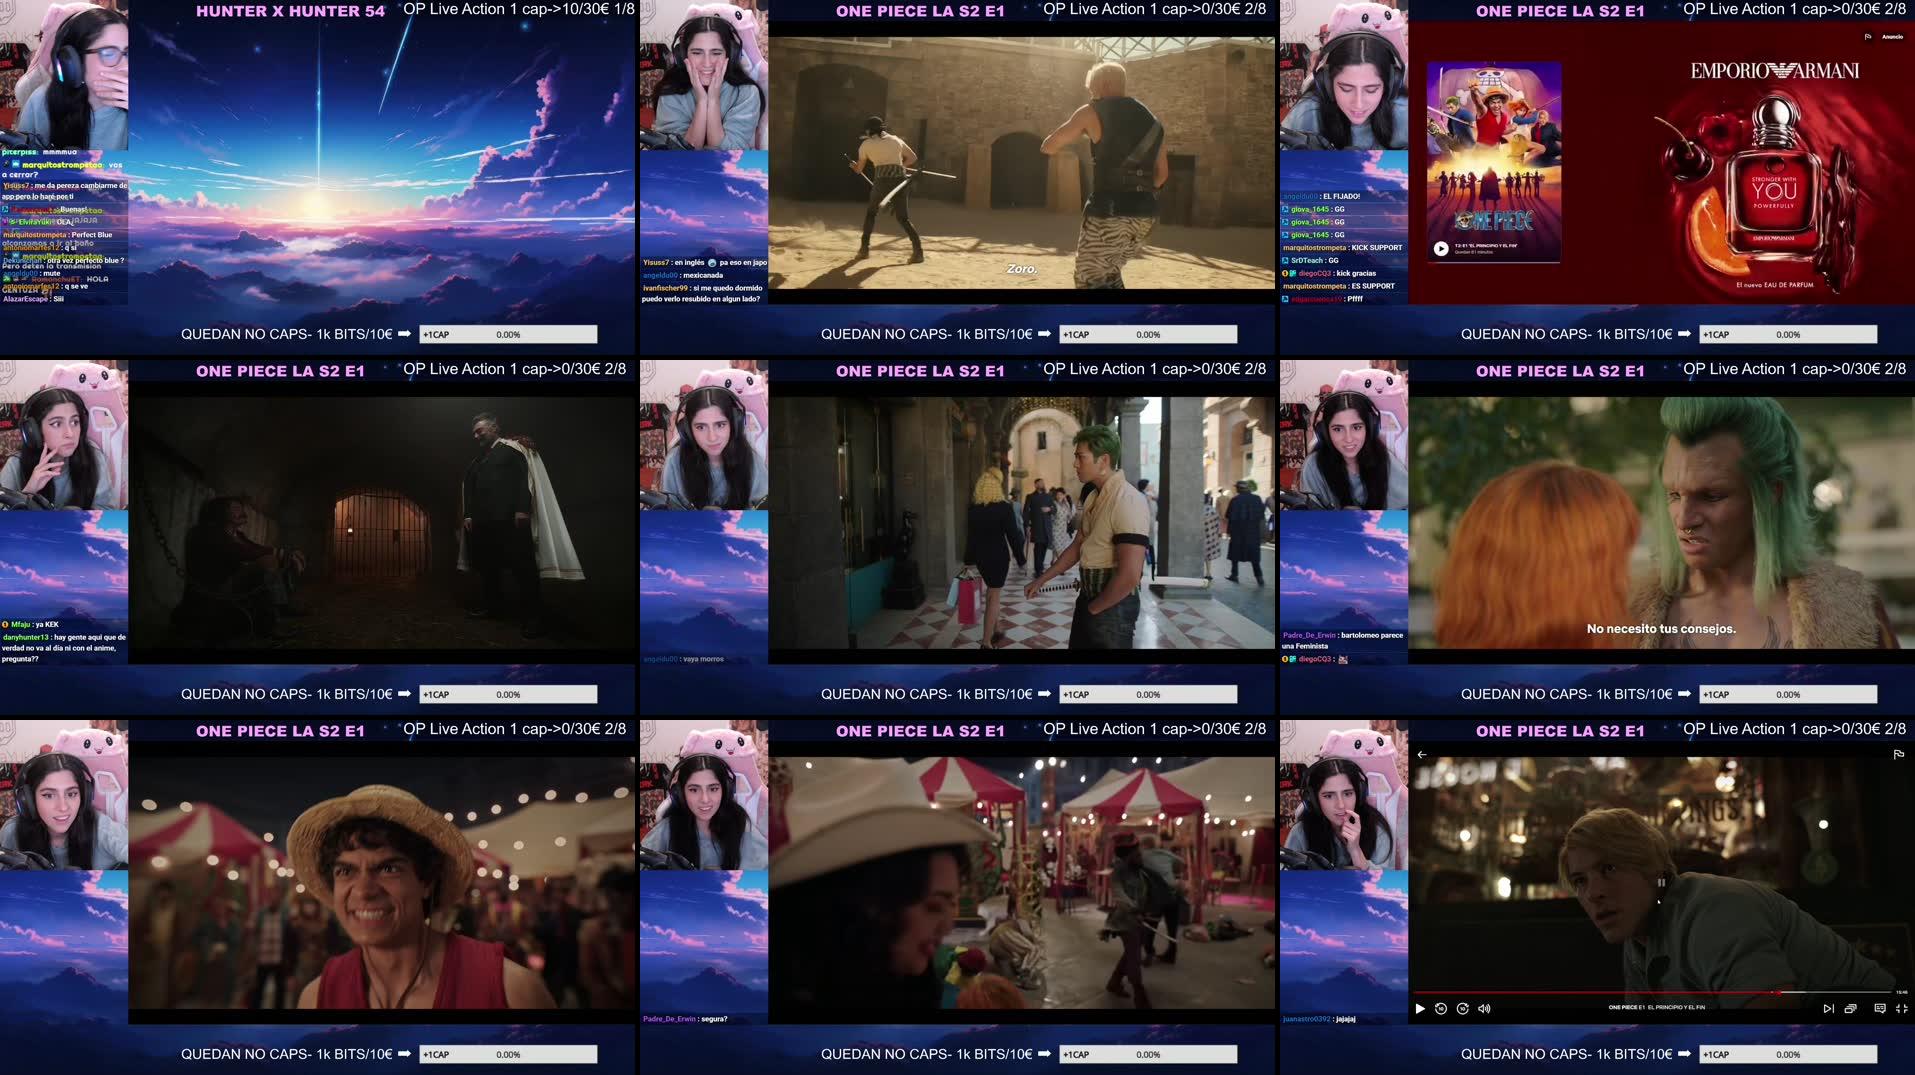
Task: Click the +1CAP progress bar under Hunter X Hunter
Action: [x=508, y=334]
